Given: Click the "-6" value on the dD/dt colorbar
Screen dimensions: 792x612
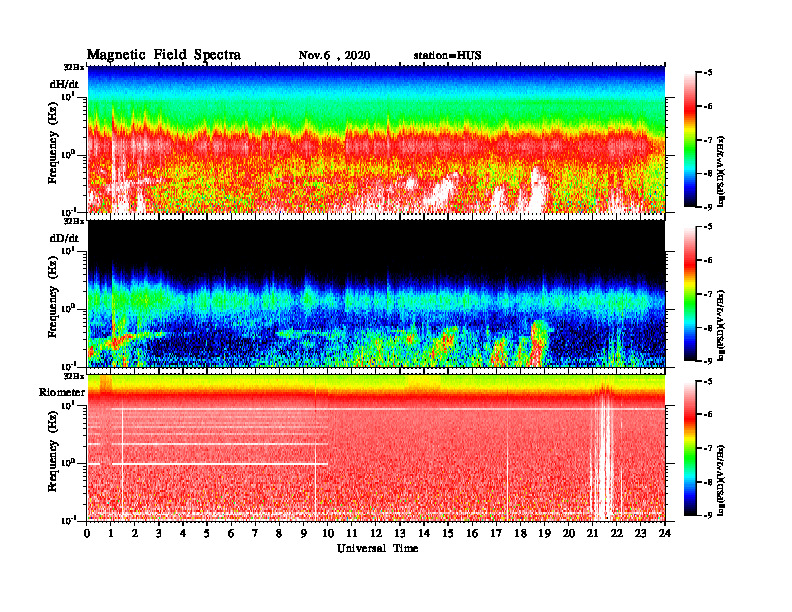Looking at the screenshot, I should pyautogui.click(x=708, y=260).
